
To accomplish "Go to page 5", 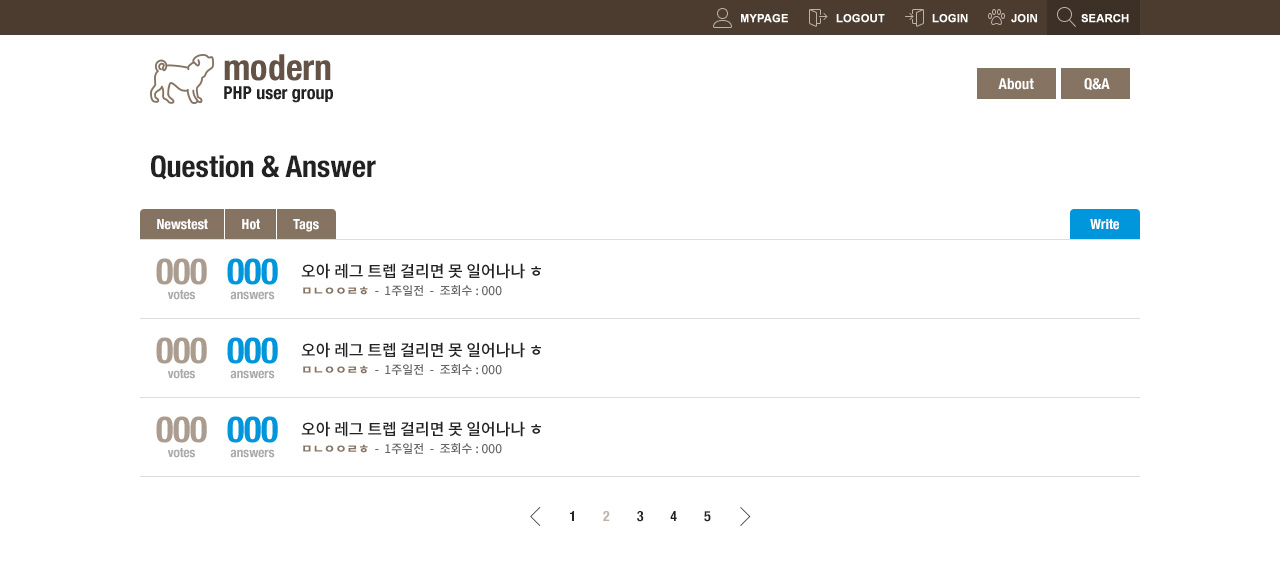I will click(x=707, y=517).
